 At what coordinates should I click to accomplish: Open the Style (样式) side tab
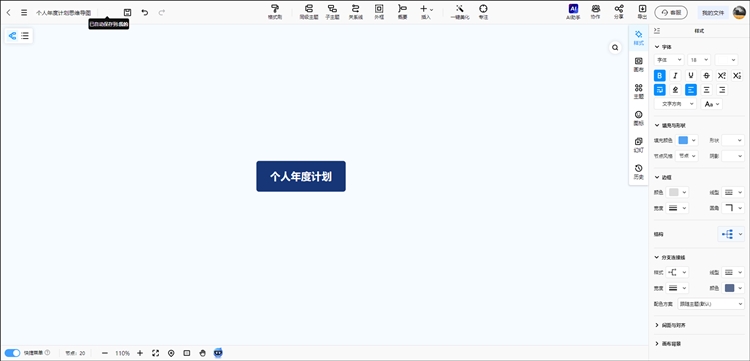coord(639,37)
